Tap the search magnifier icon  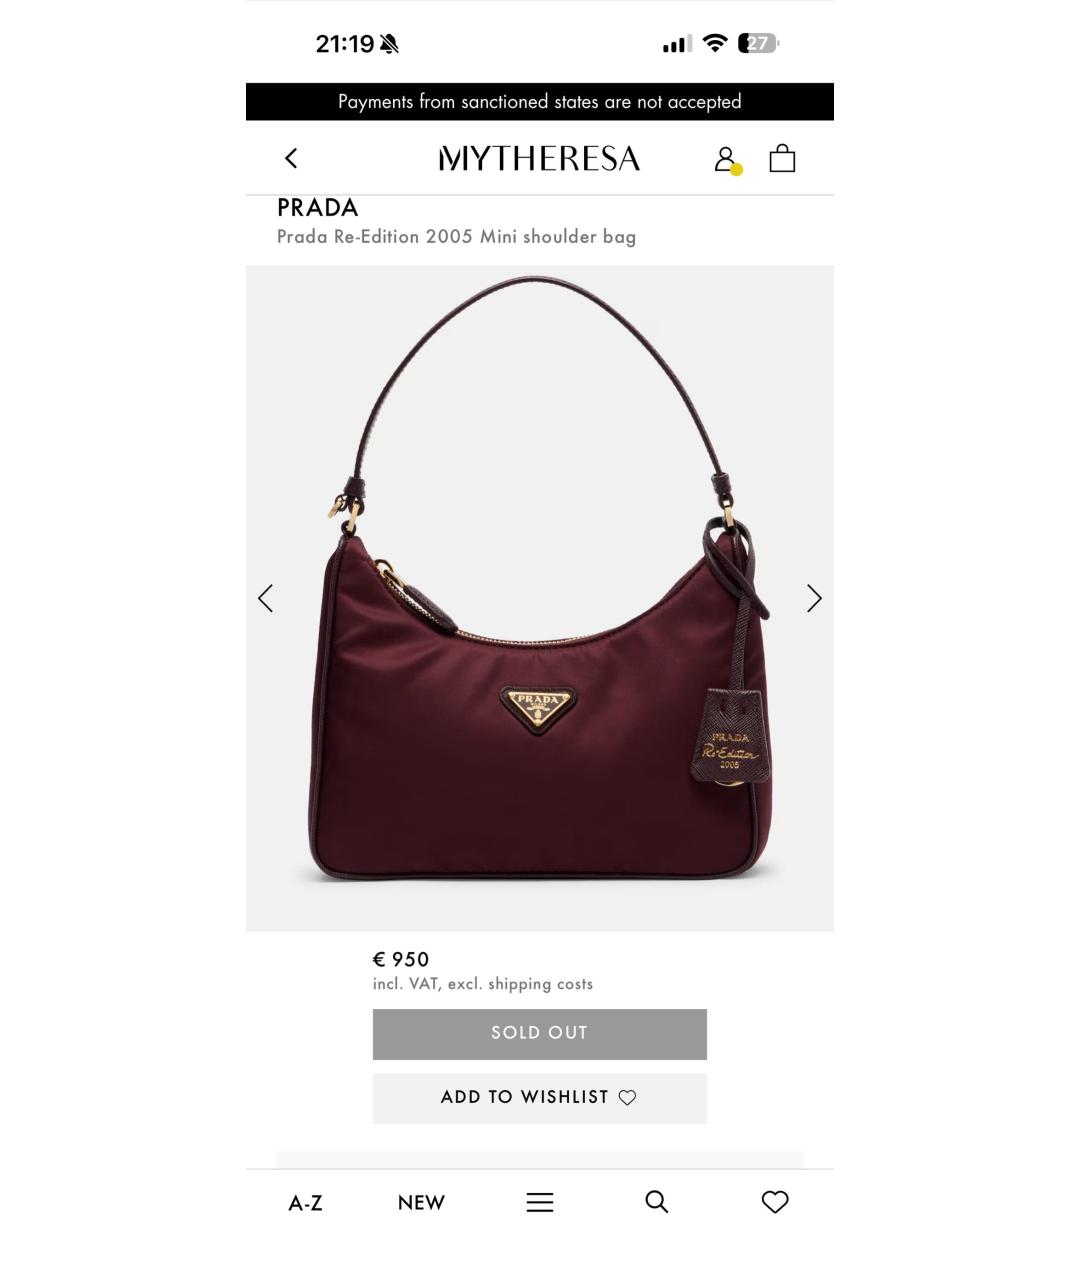click(657, 1201)
